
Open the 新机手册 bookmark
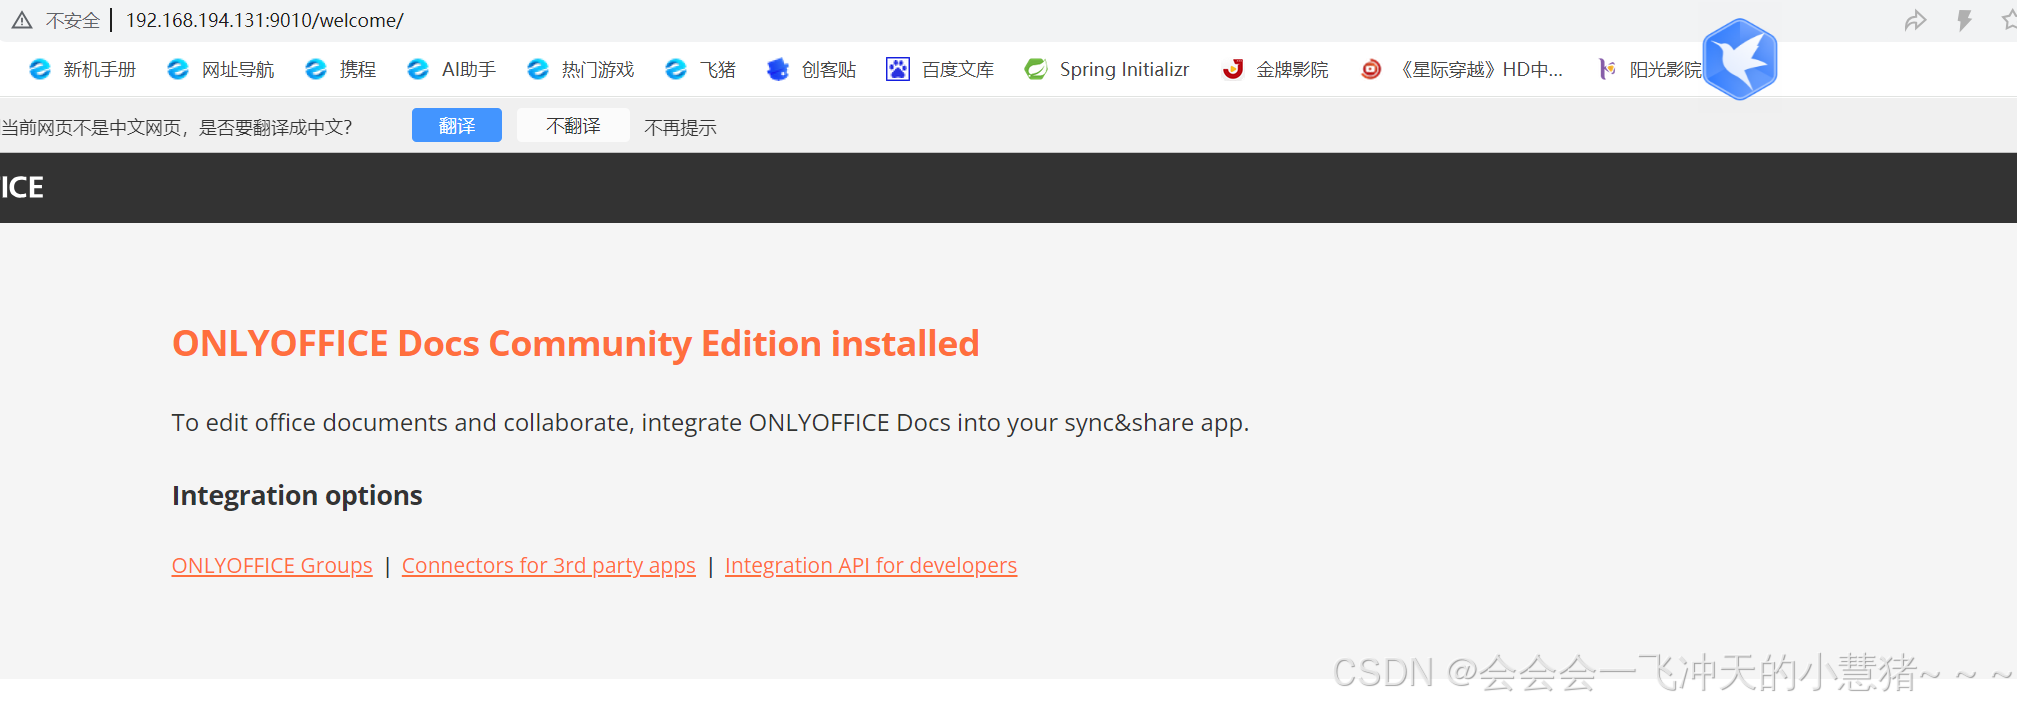point(82,69)
